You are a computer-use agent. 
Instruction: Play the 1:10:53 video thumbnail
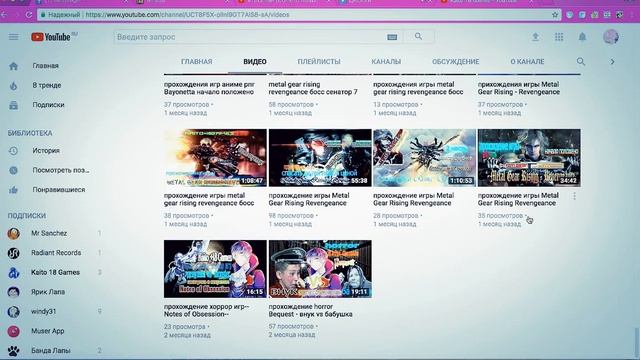[x=424, y=158]
